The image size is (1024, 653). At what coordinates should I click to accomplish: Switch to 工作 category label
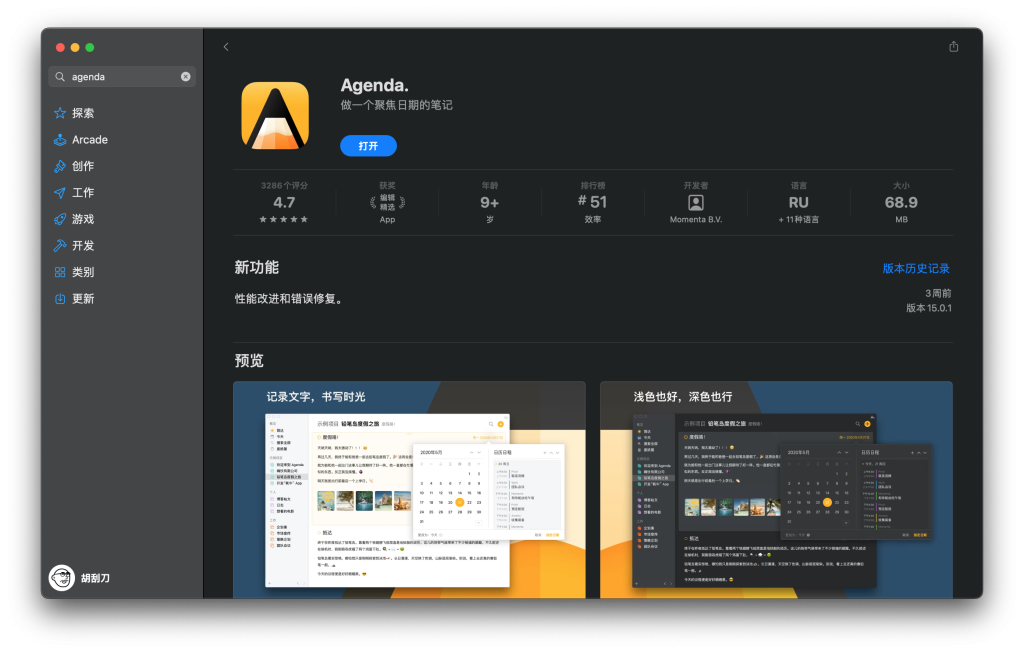click(83, 193)
